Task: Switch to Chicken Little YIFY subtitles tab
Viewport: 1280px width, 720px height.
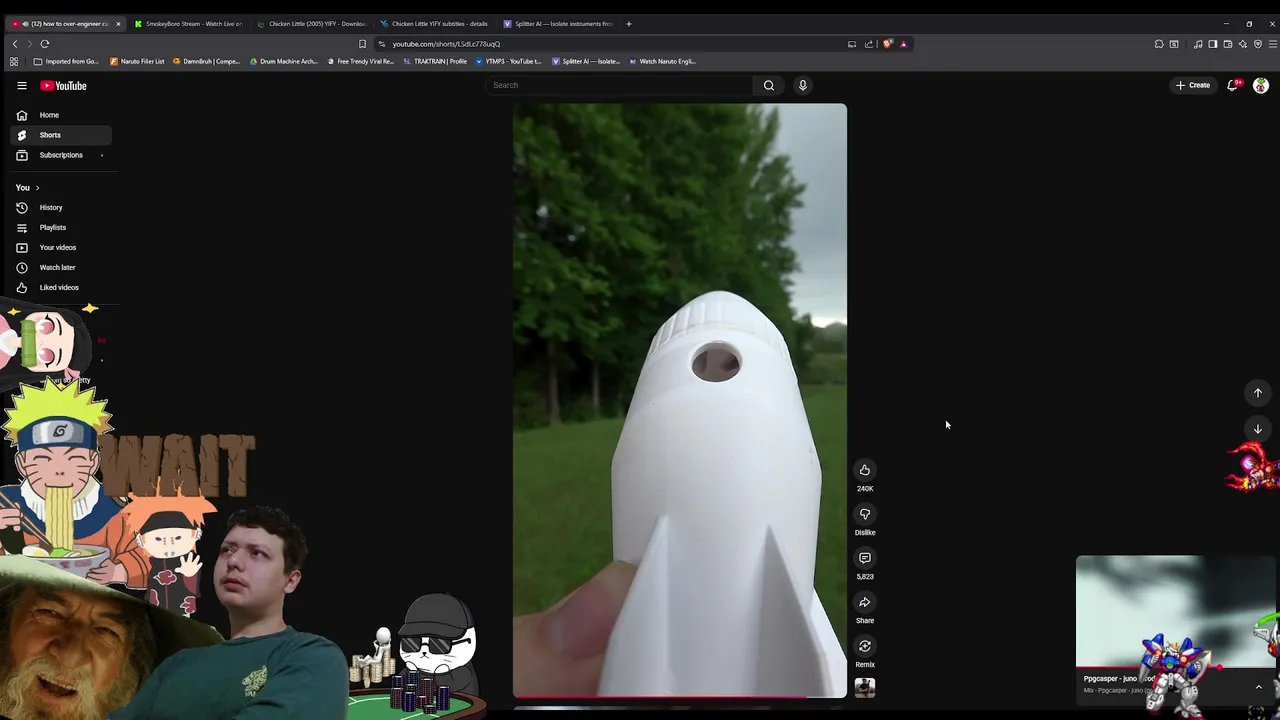Action: pyautogui.click(x=434, y=23)
